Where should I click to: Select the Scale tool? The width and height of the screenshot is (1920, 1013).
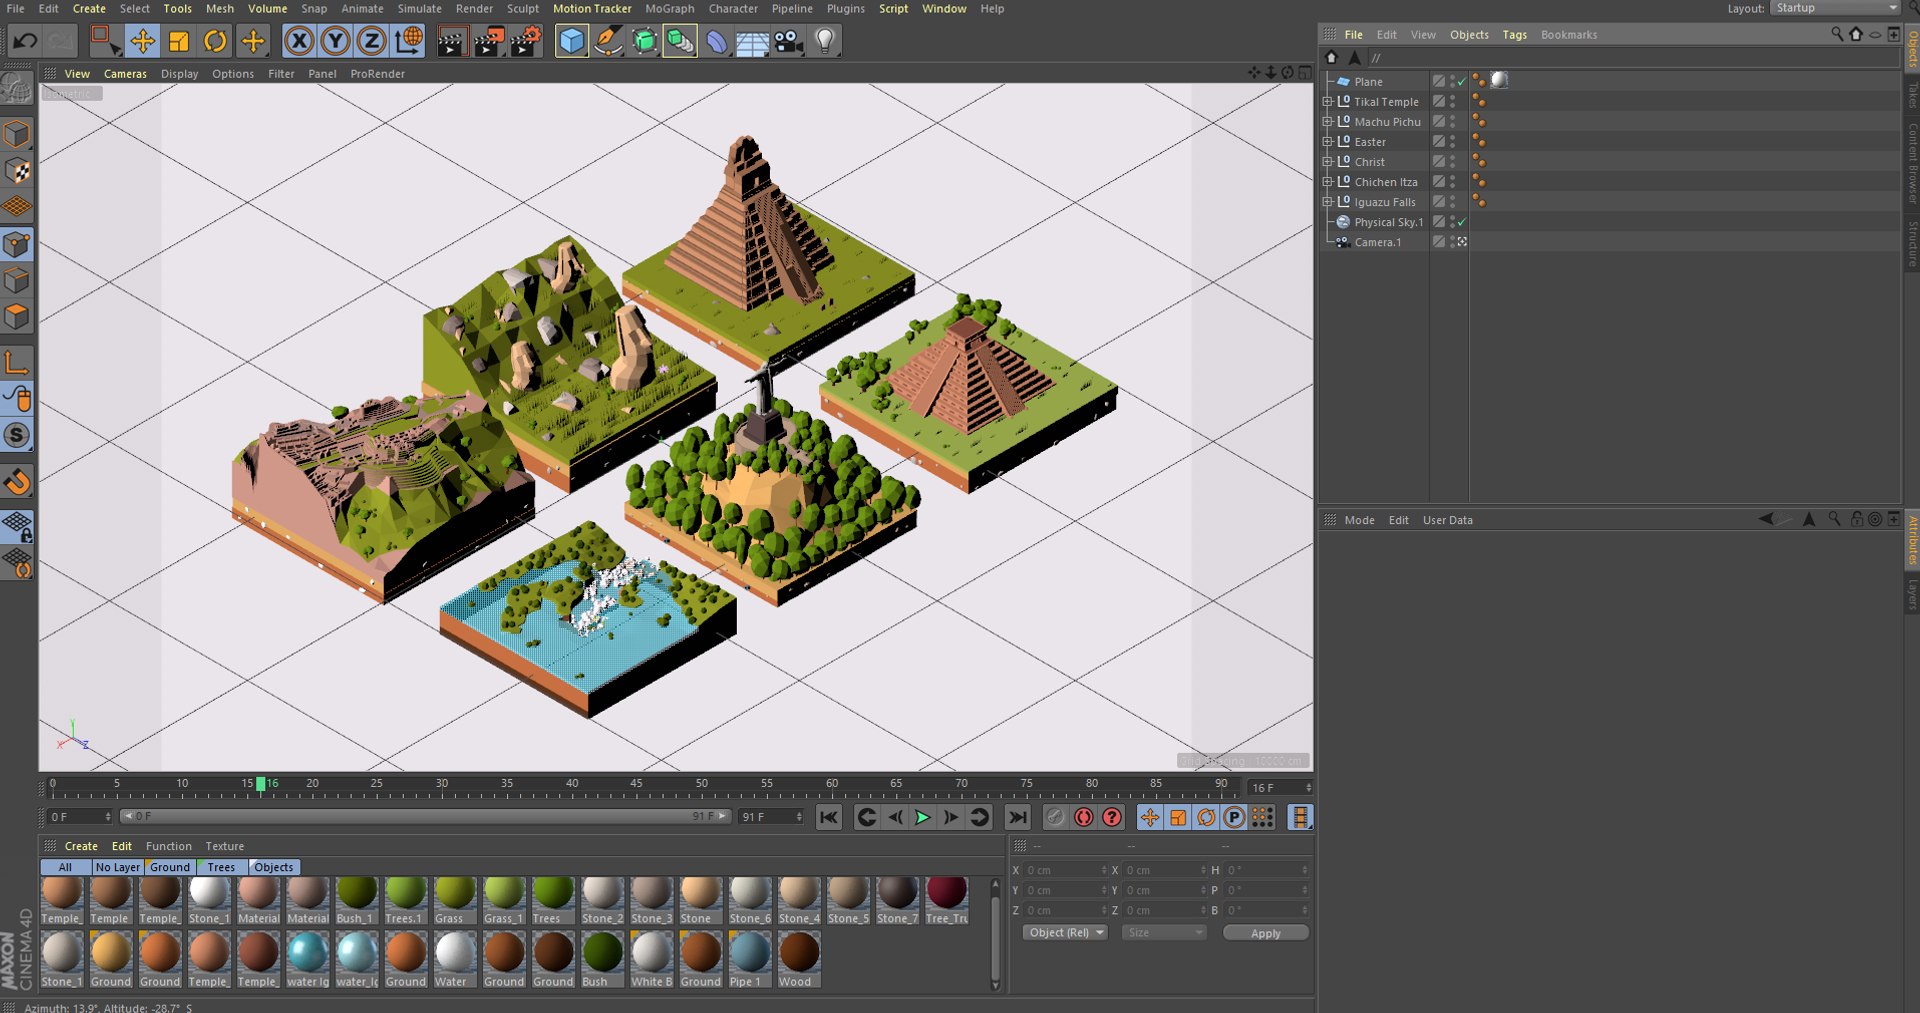coord(179,41)
